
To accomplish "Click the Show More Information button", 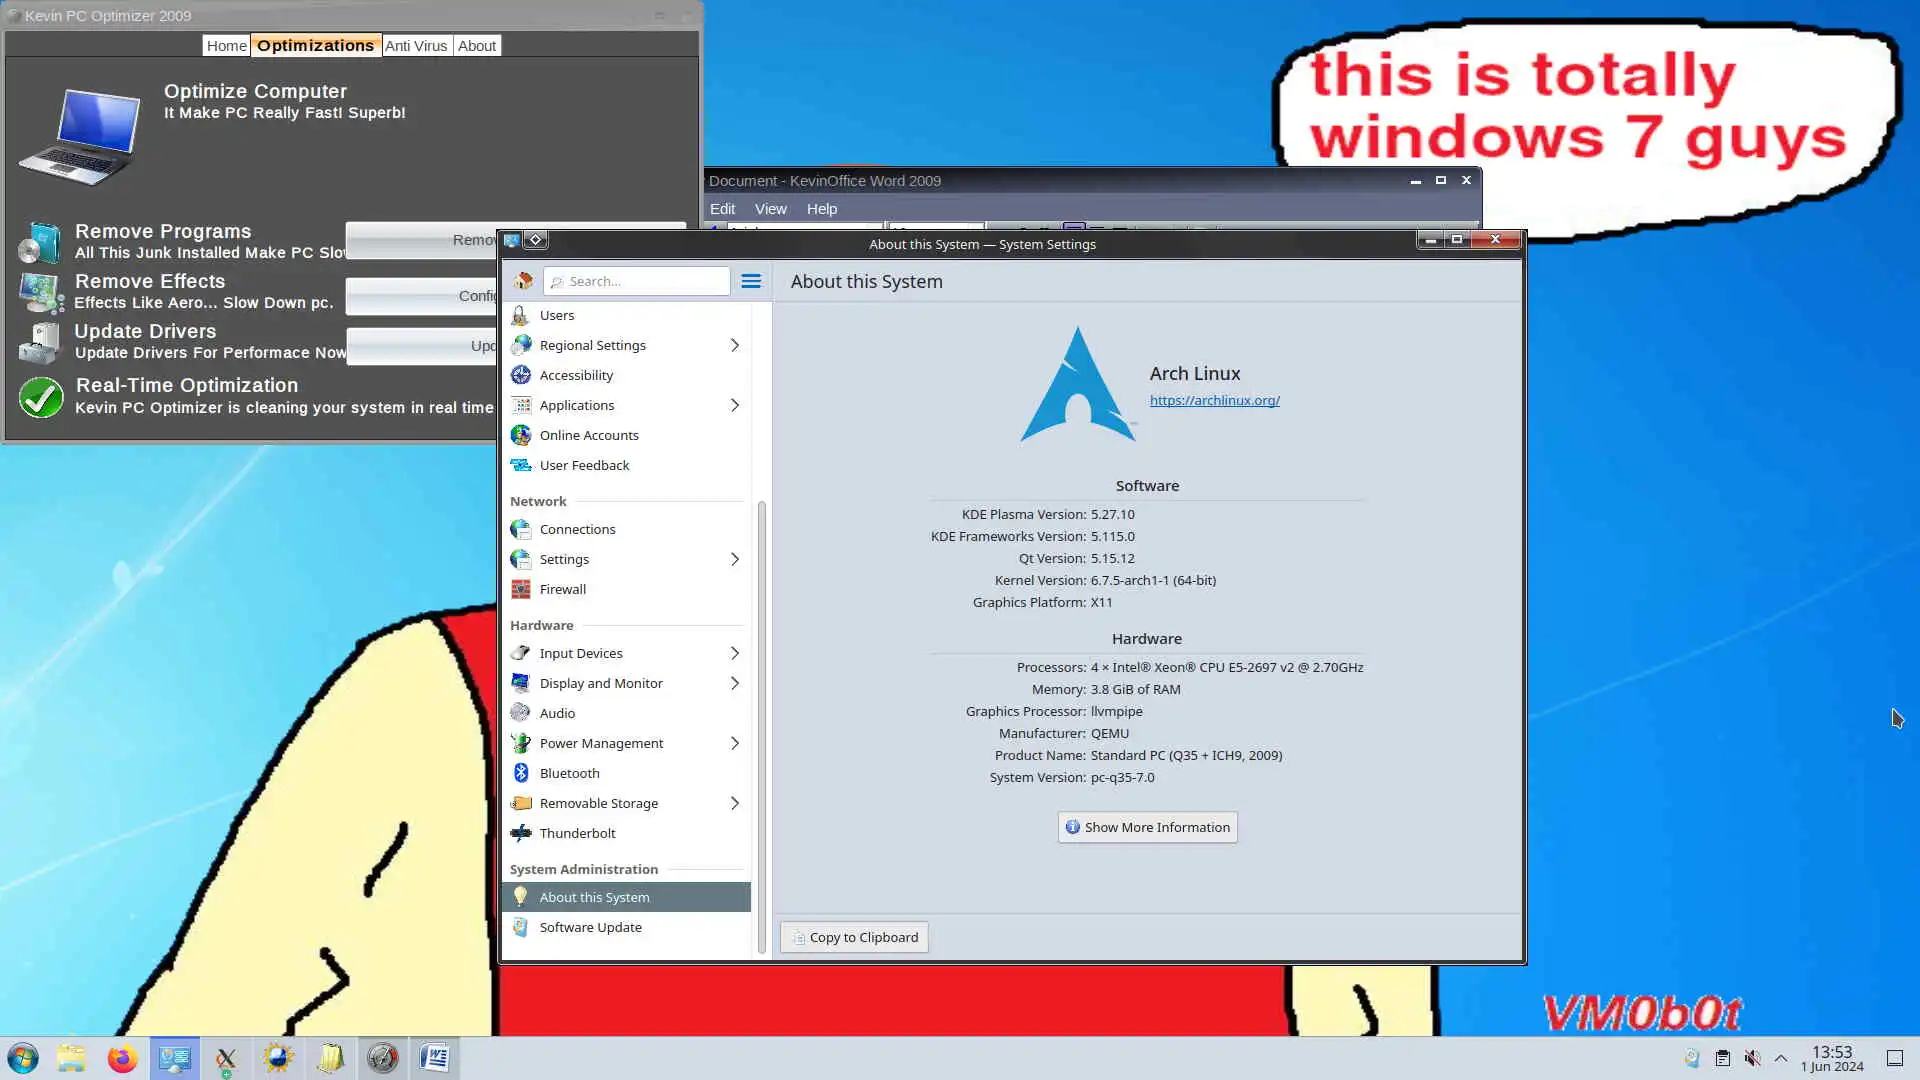I will [x=1147, y=827].
